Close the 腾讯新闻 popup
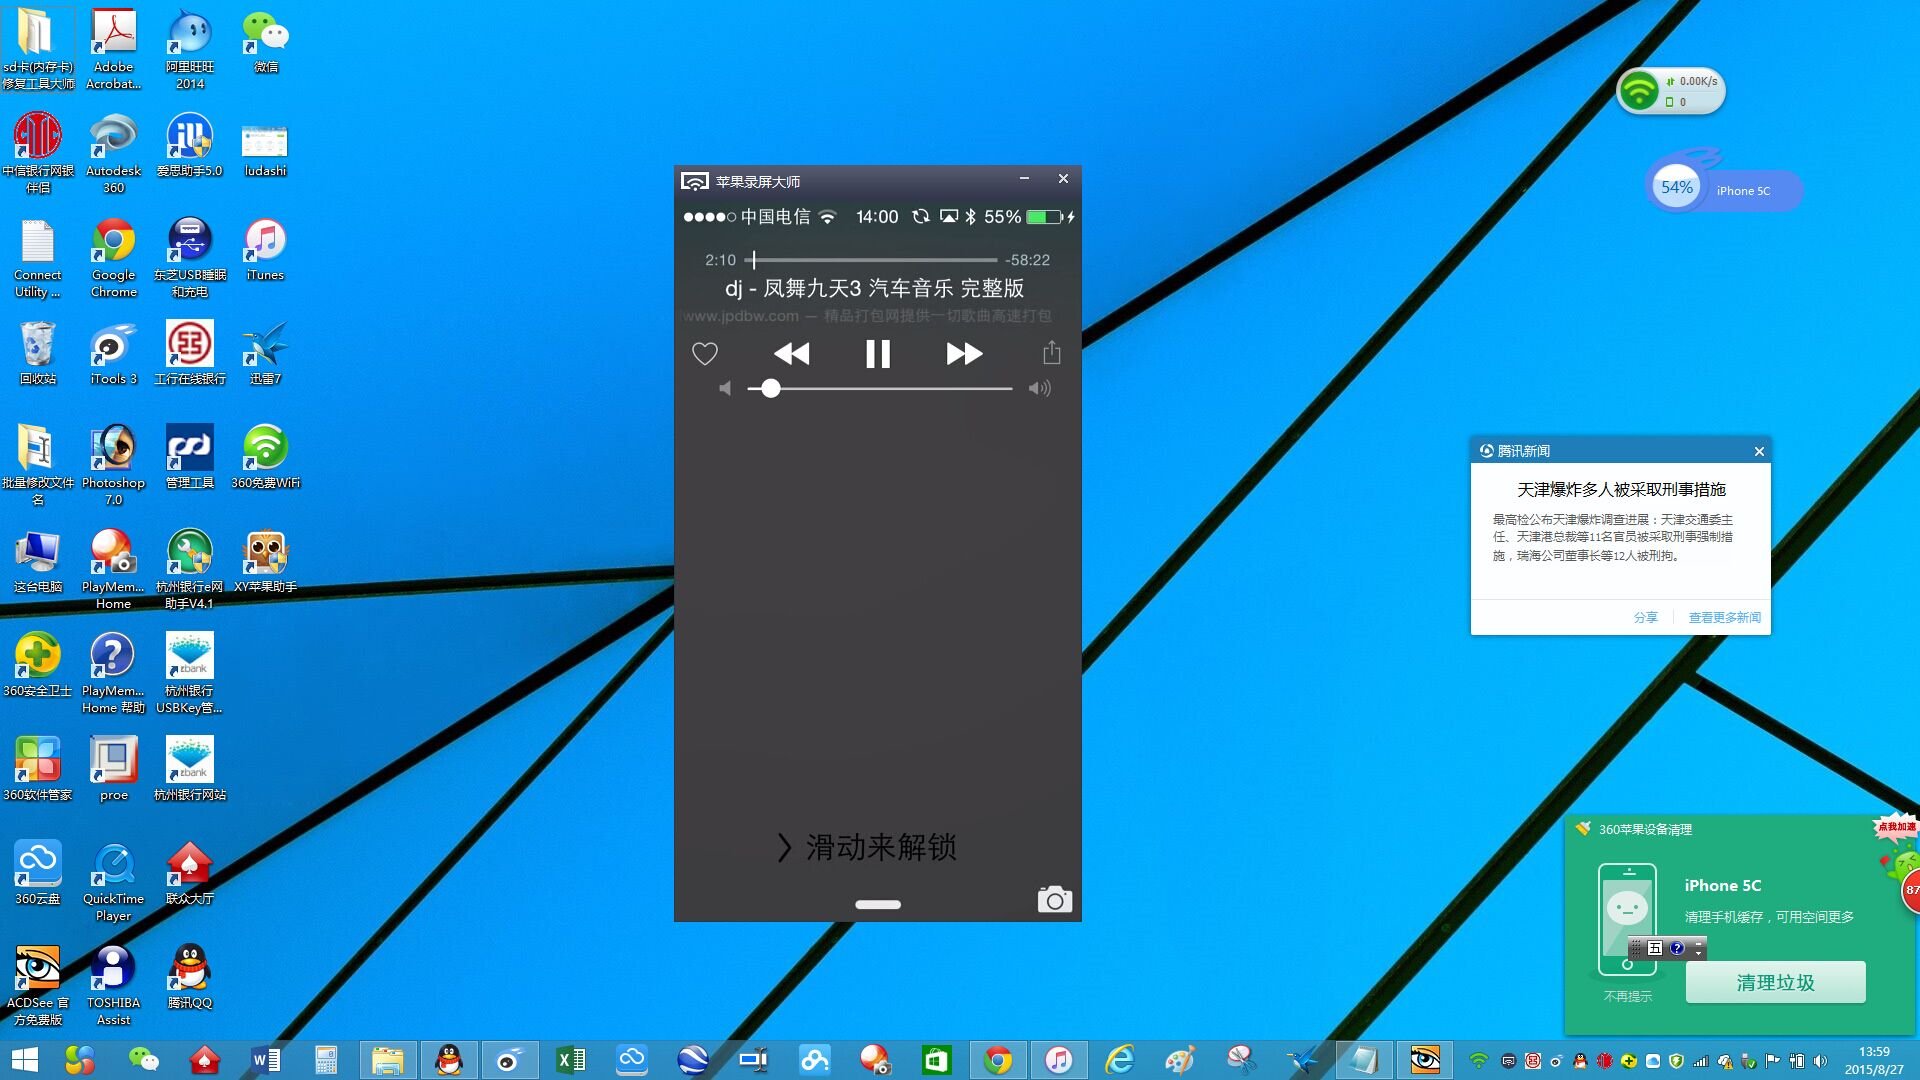 pos(1759,451)
